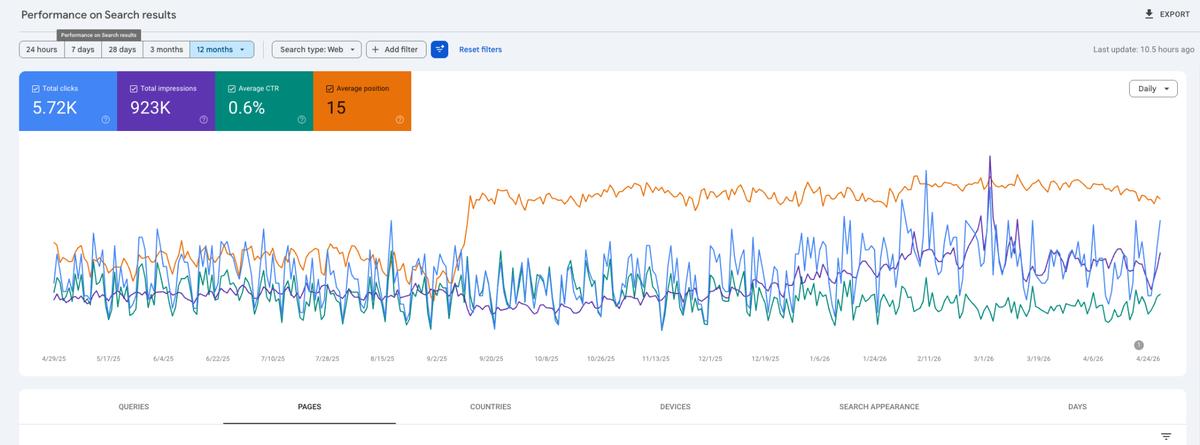Toggle the Average CTR checkbox
The width and height of the screenshot is (1200, 445).
232,88
